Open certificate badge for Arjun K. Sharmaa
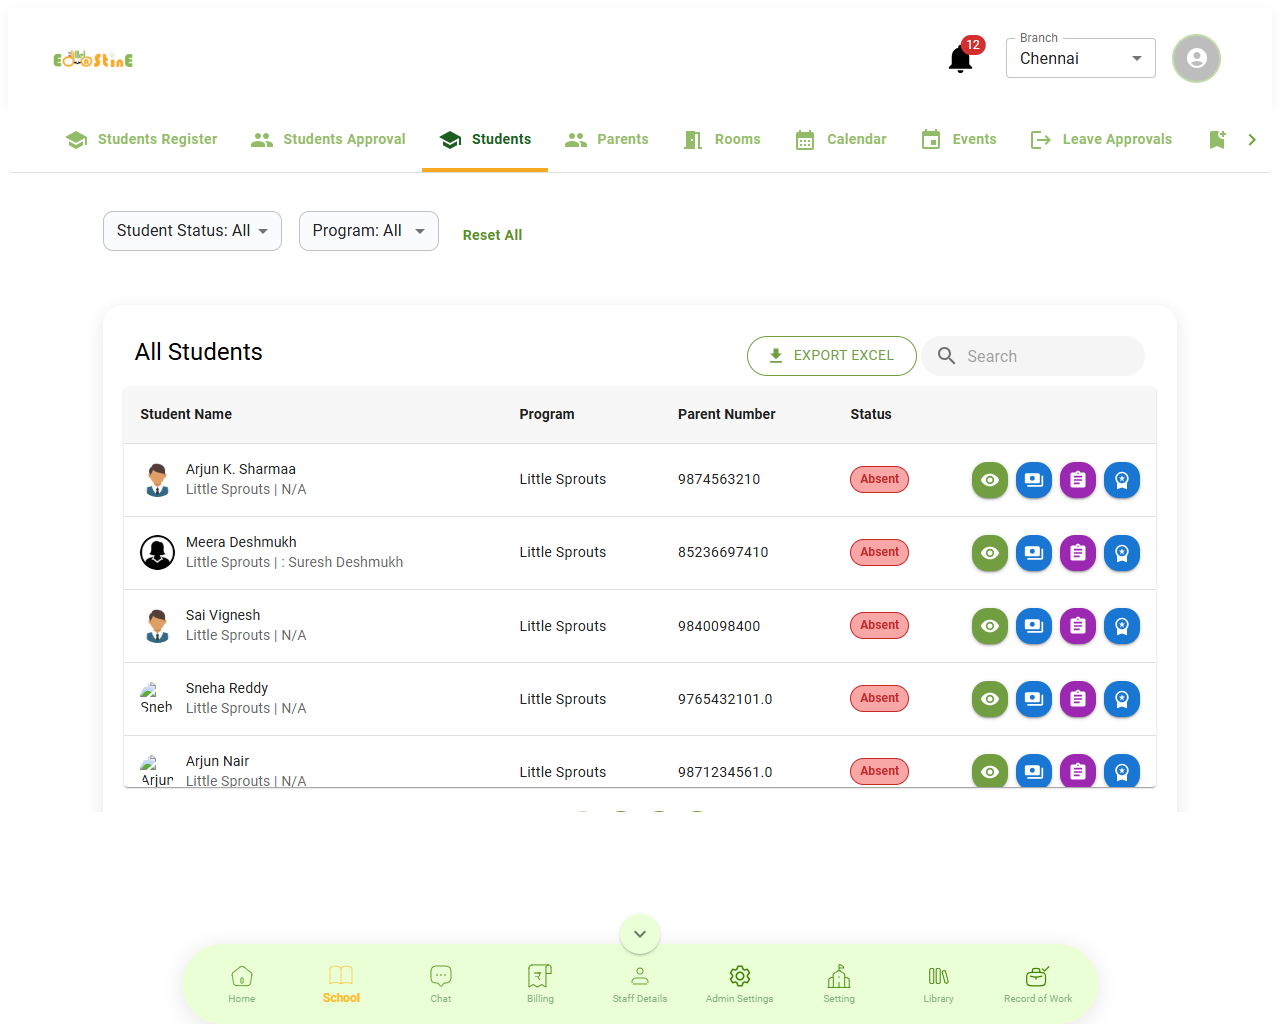The image size is (1280, 1024). click(1122, 480)
